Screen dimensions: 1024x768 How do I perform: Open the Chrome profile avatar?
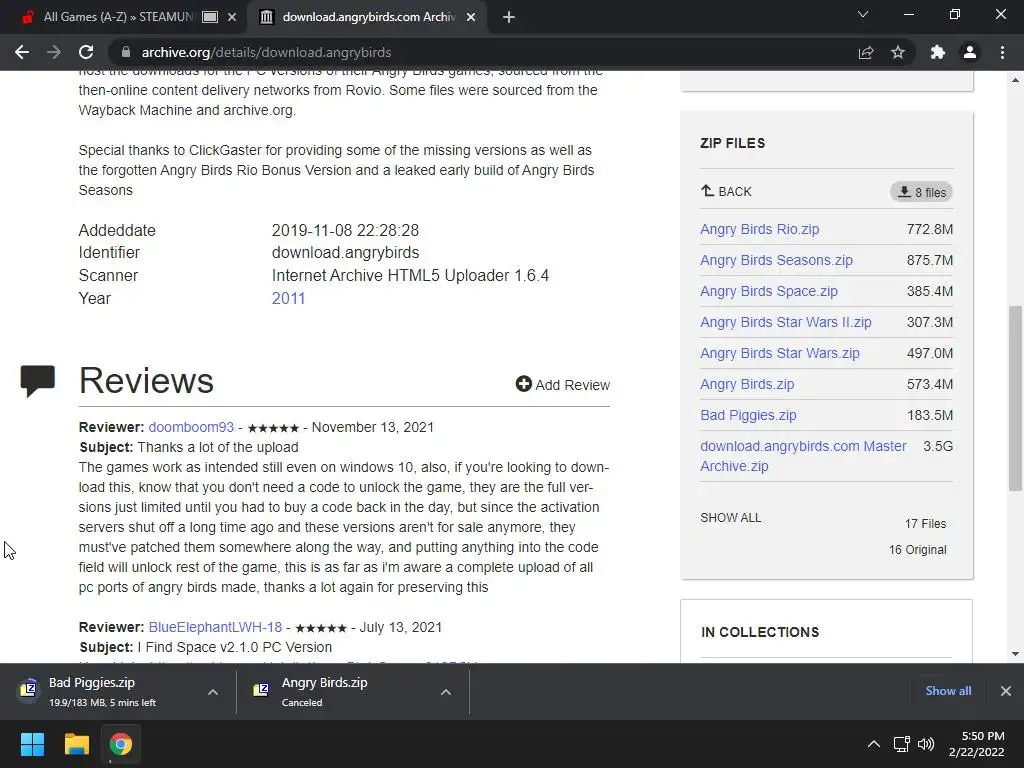[970, 52]
